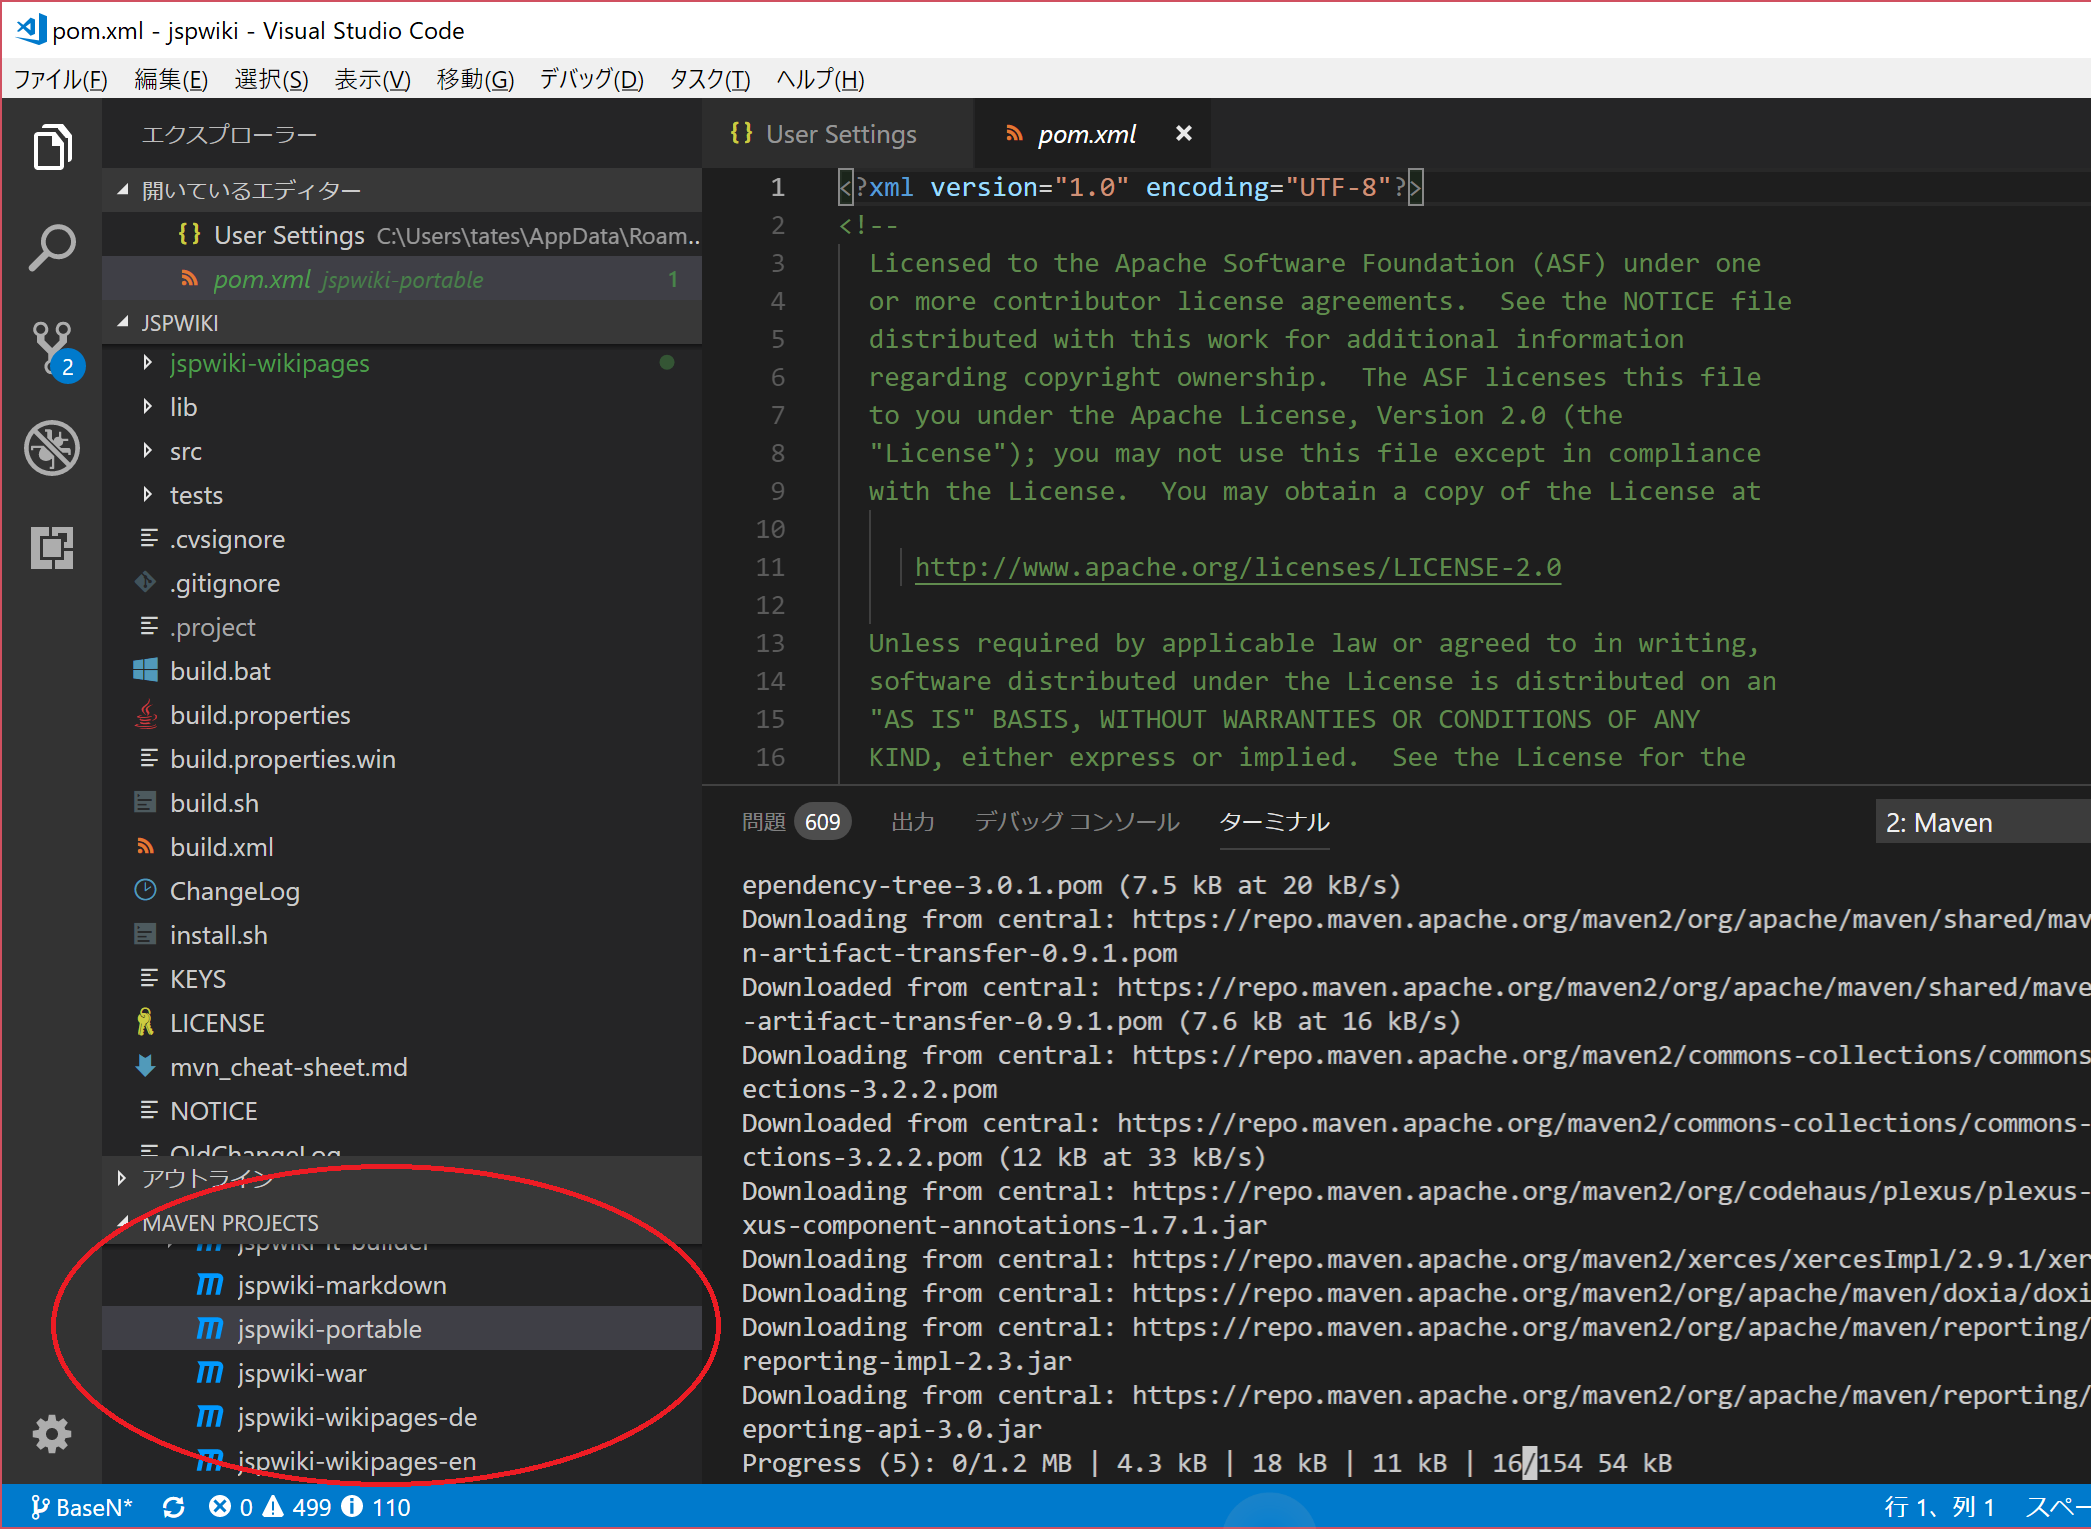
Task: Select the jspwiki-wikipages-en Maven project
Action: click(x=402, y=1461)
